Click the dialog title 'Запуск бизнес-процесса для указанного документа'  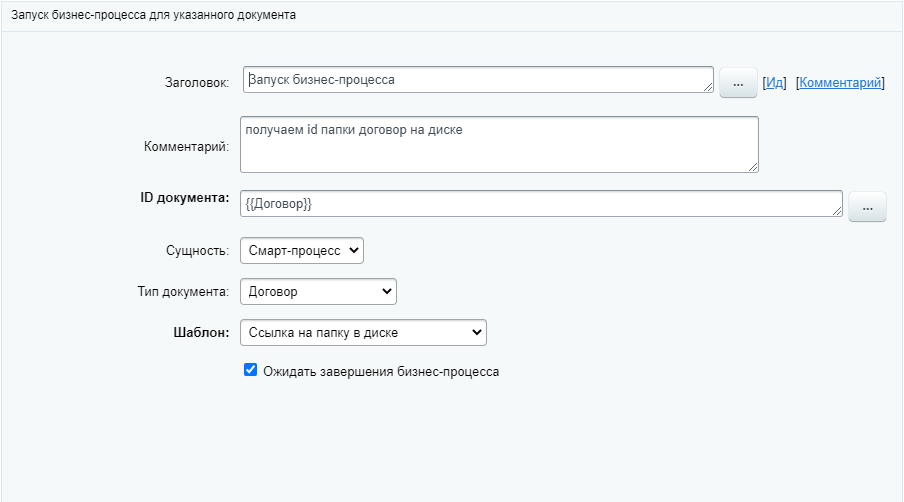click(x=153, y=16)
